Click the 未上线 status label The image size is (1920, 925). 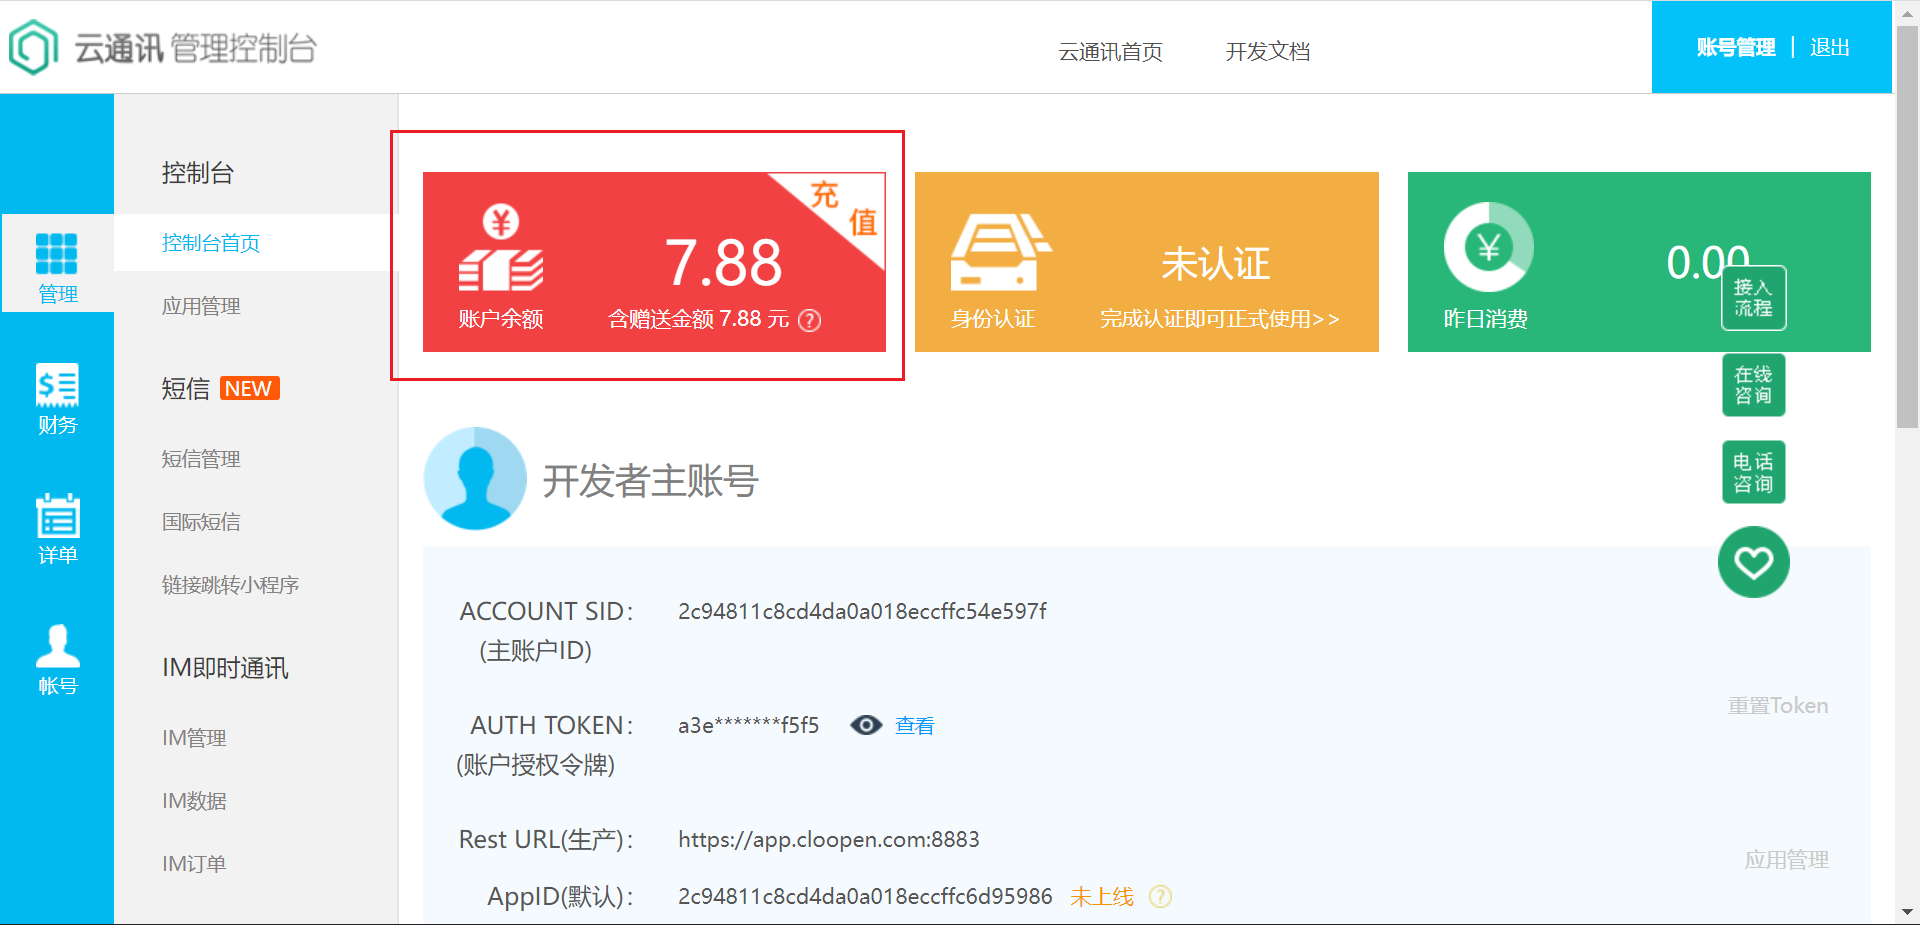click(1102, 897)
